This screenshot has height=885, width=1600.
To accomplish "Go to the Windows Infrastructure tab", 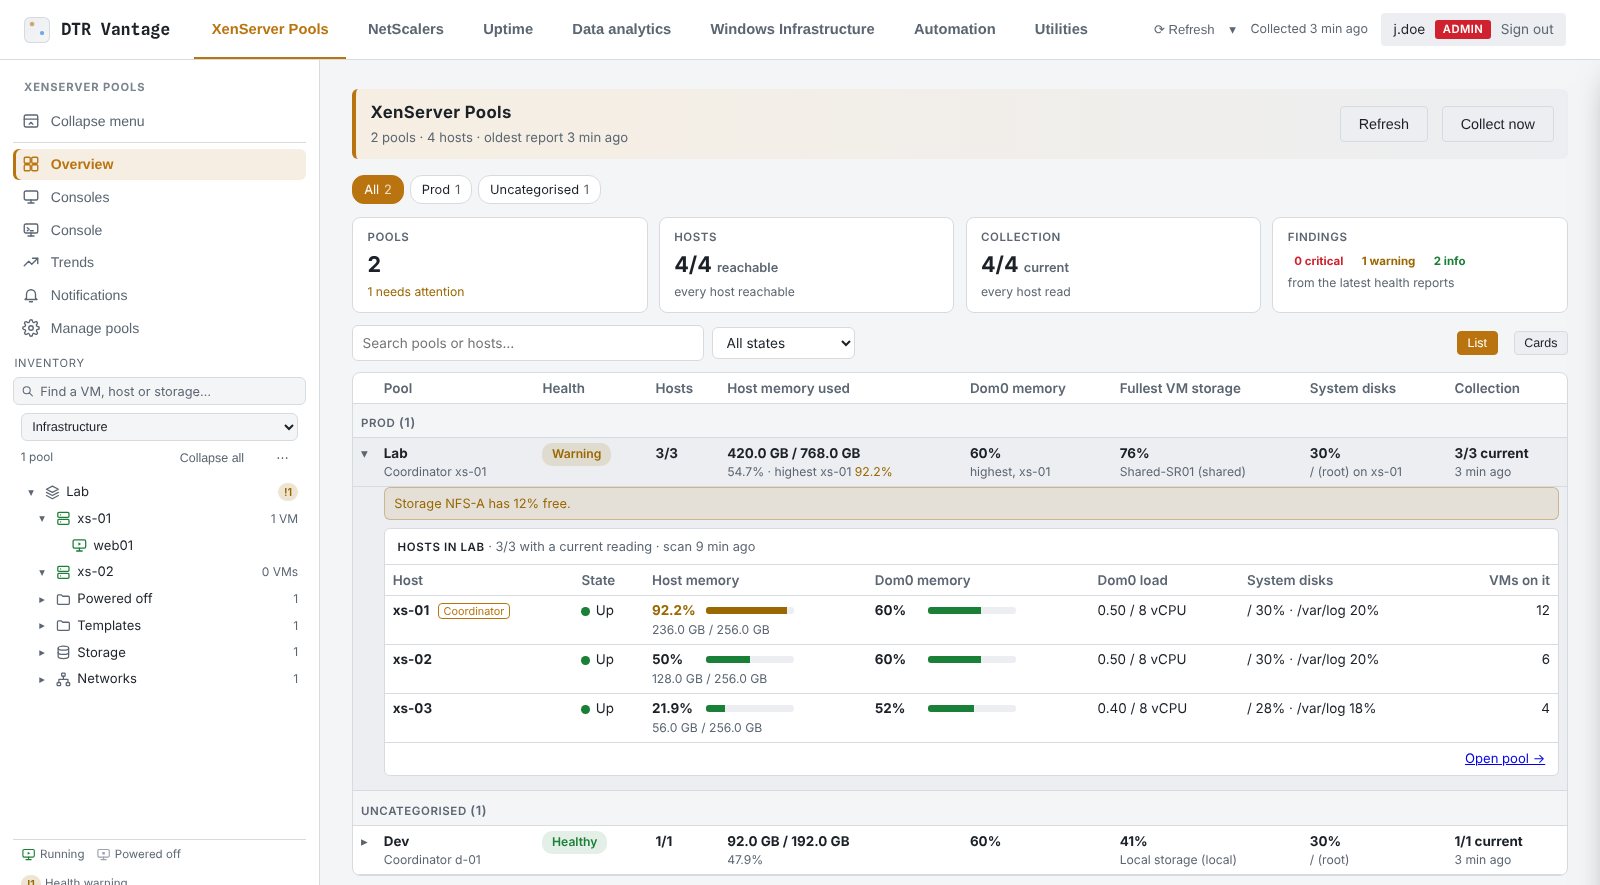I will click(792, 29).
